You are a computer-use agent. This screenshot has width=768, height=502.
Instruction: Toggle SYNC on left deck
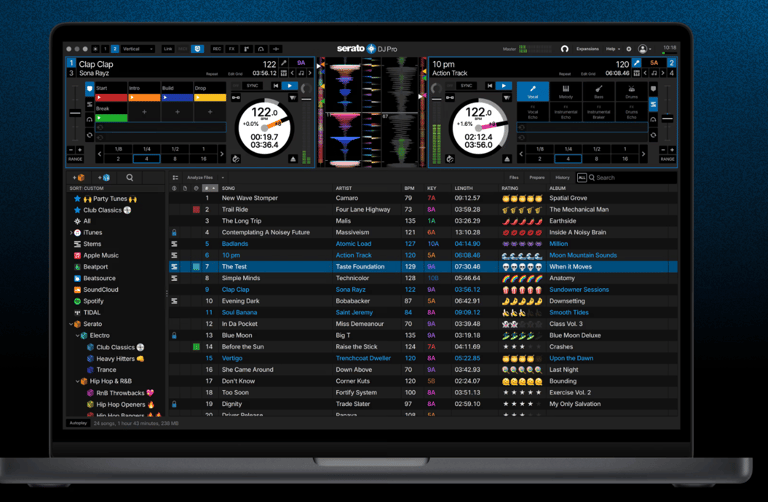click(252, 86)
